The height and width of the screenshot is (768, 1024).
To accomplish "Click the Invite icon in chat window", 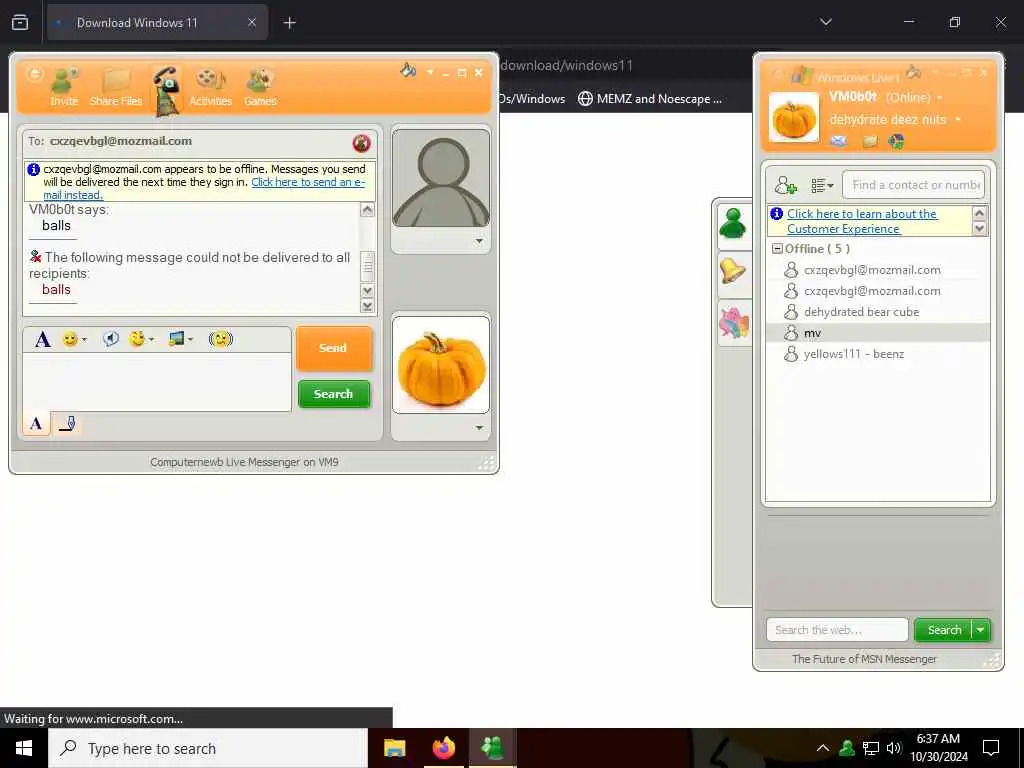I will pos(64,87).
